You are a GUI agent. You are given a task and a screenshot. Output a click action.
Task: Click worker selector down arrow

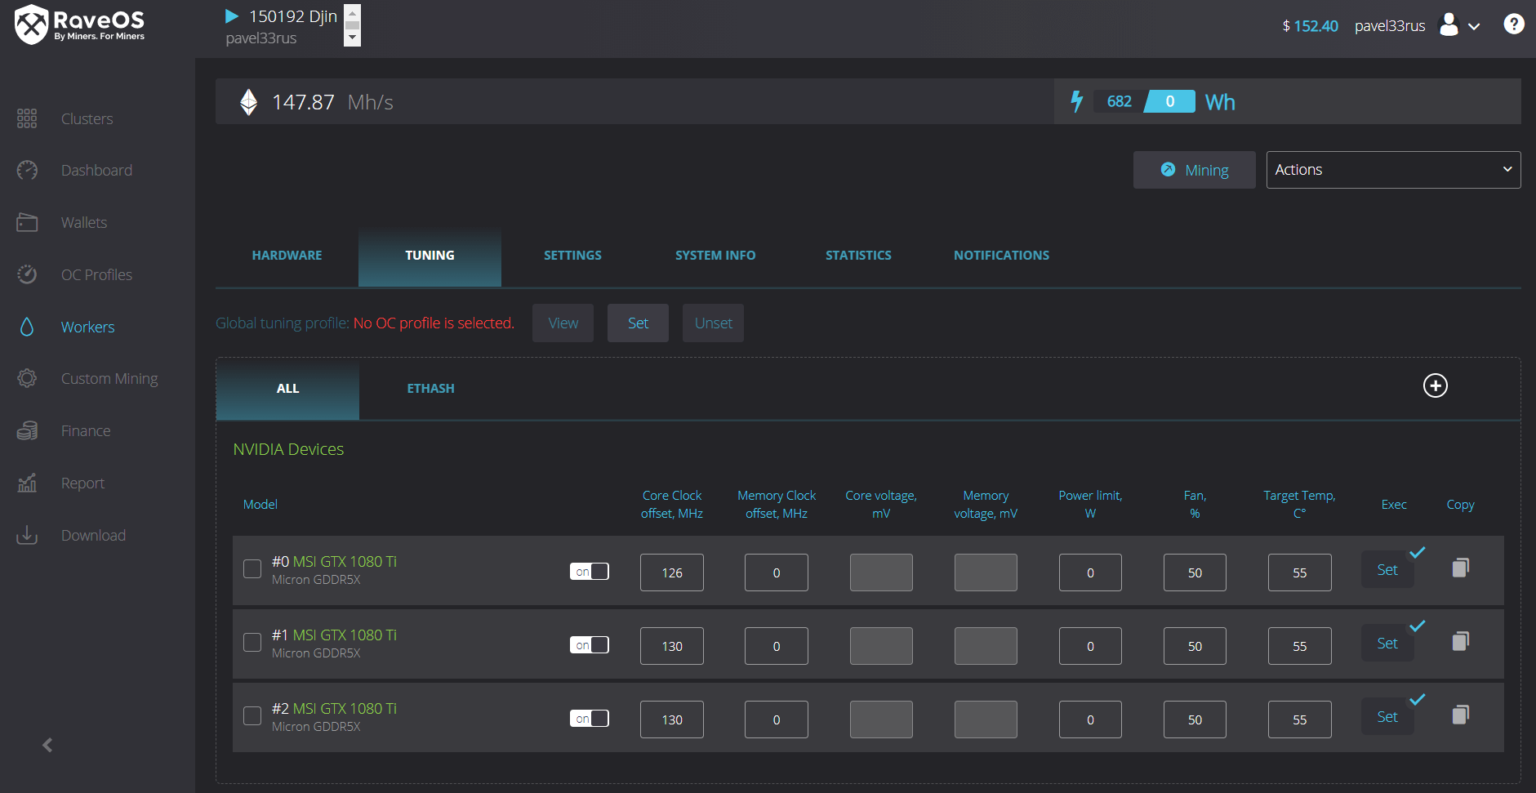click(352, 38)
